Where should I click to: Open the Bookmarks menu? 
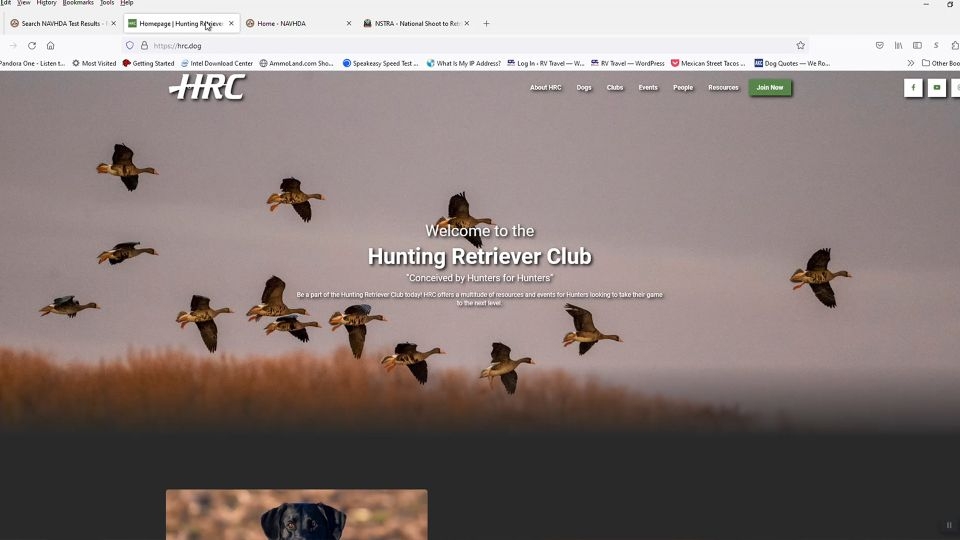(x=78, y=3)
